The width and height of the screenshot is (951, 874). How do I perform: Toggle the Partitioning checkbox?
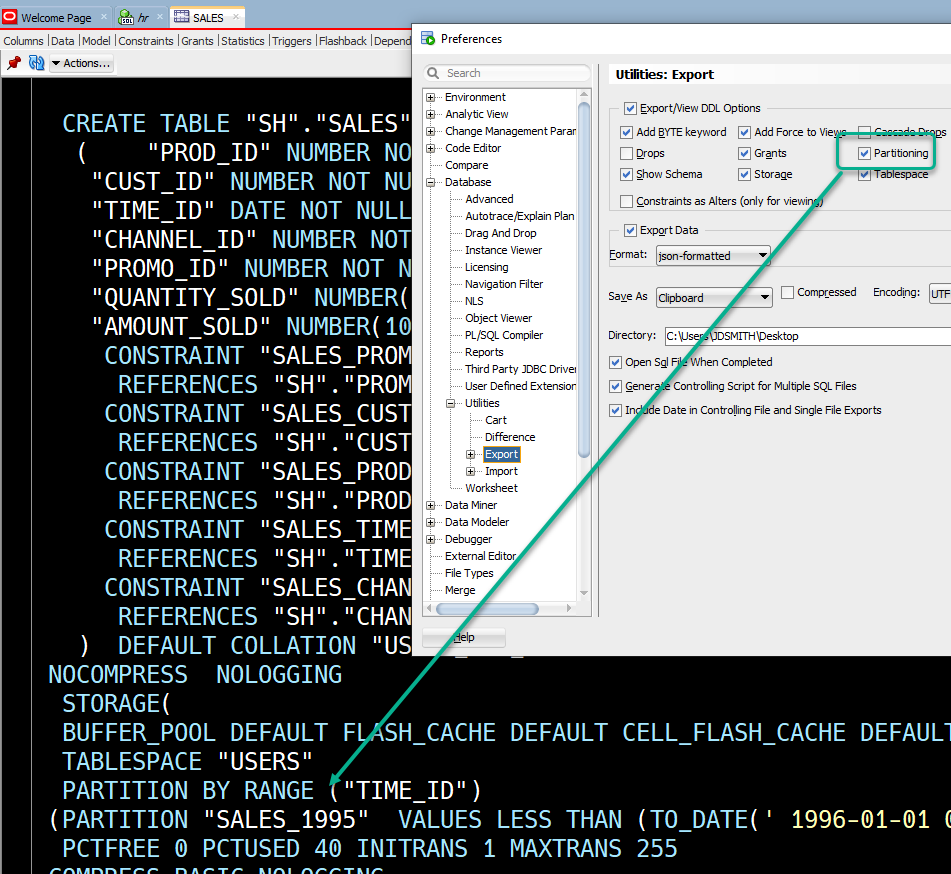tap(864, 153)
